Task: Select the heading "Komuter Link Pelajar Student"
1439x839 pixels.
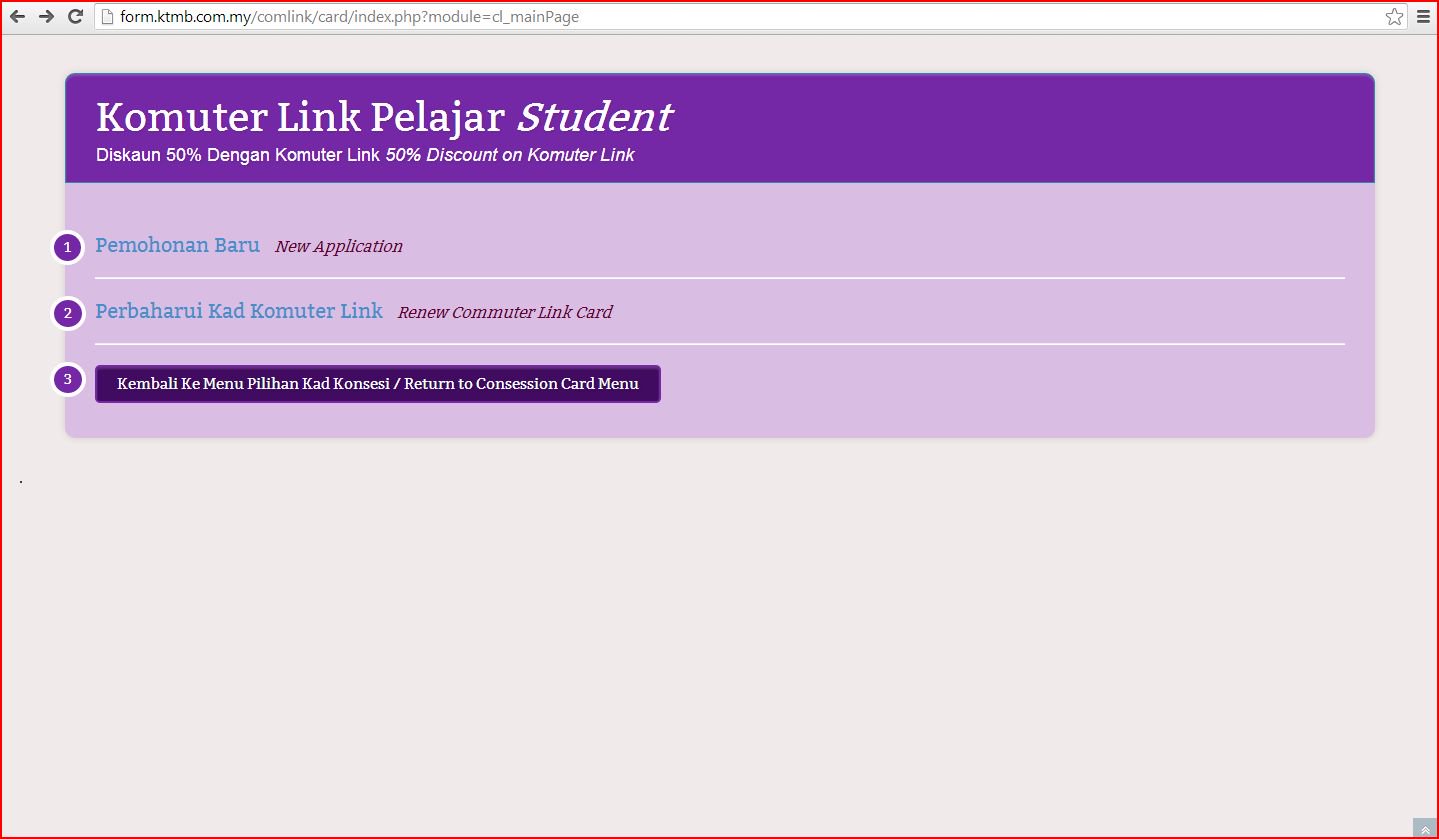Action: 384,117
